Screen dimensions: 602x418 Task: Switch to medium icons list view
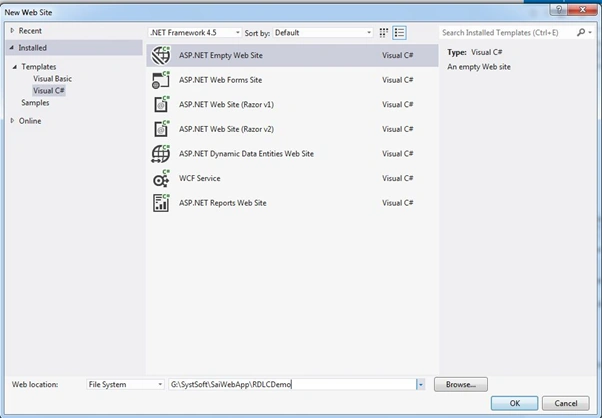(399, 33)
